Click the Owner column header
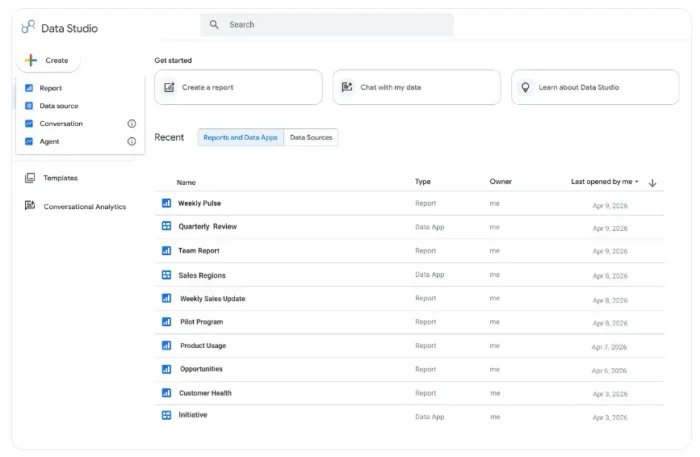Screen dimensions: 700x457 coord(500,182)
